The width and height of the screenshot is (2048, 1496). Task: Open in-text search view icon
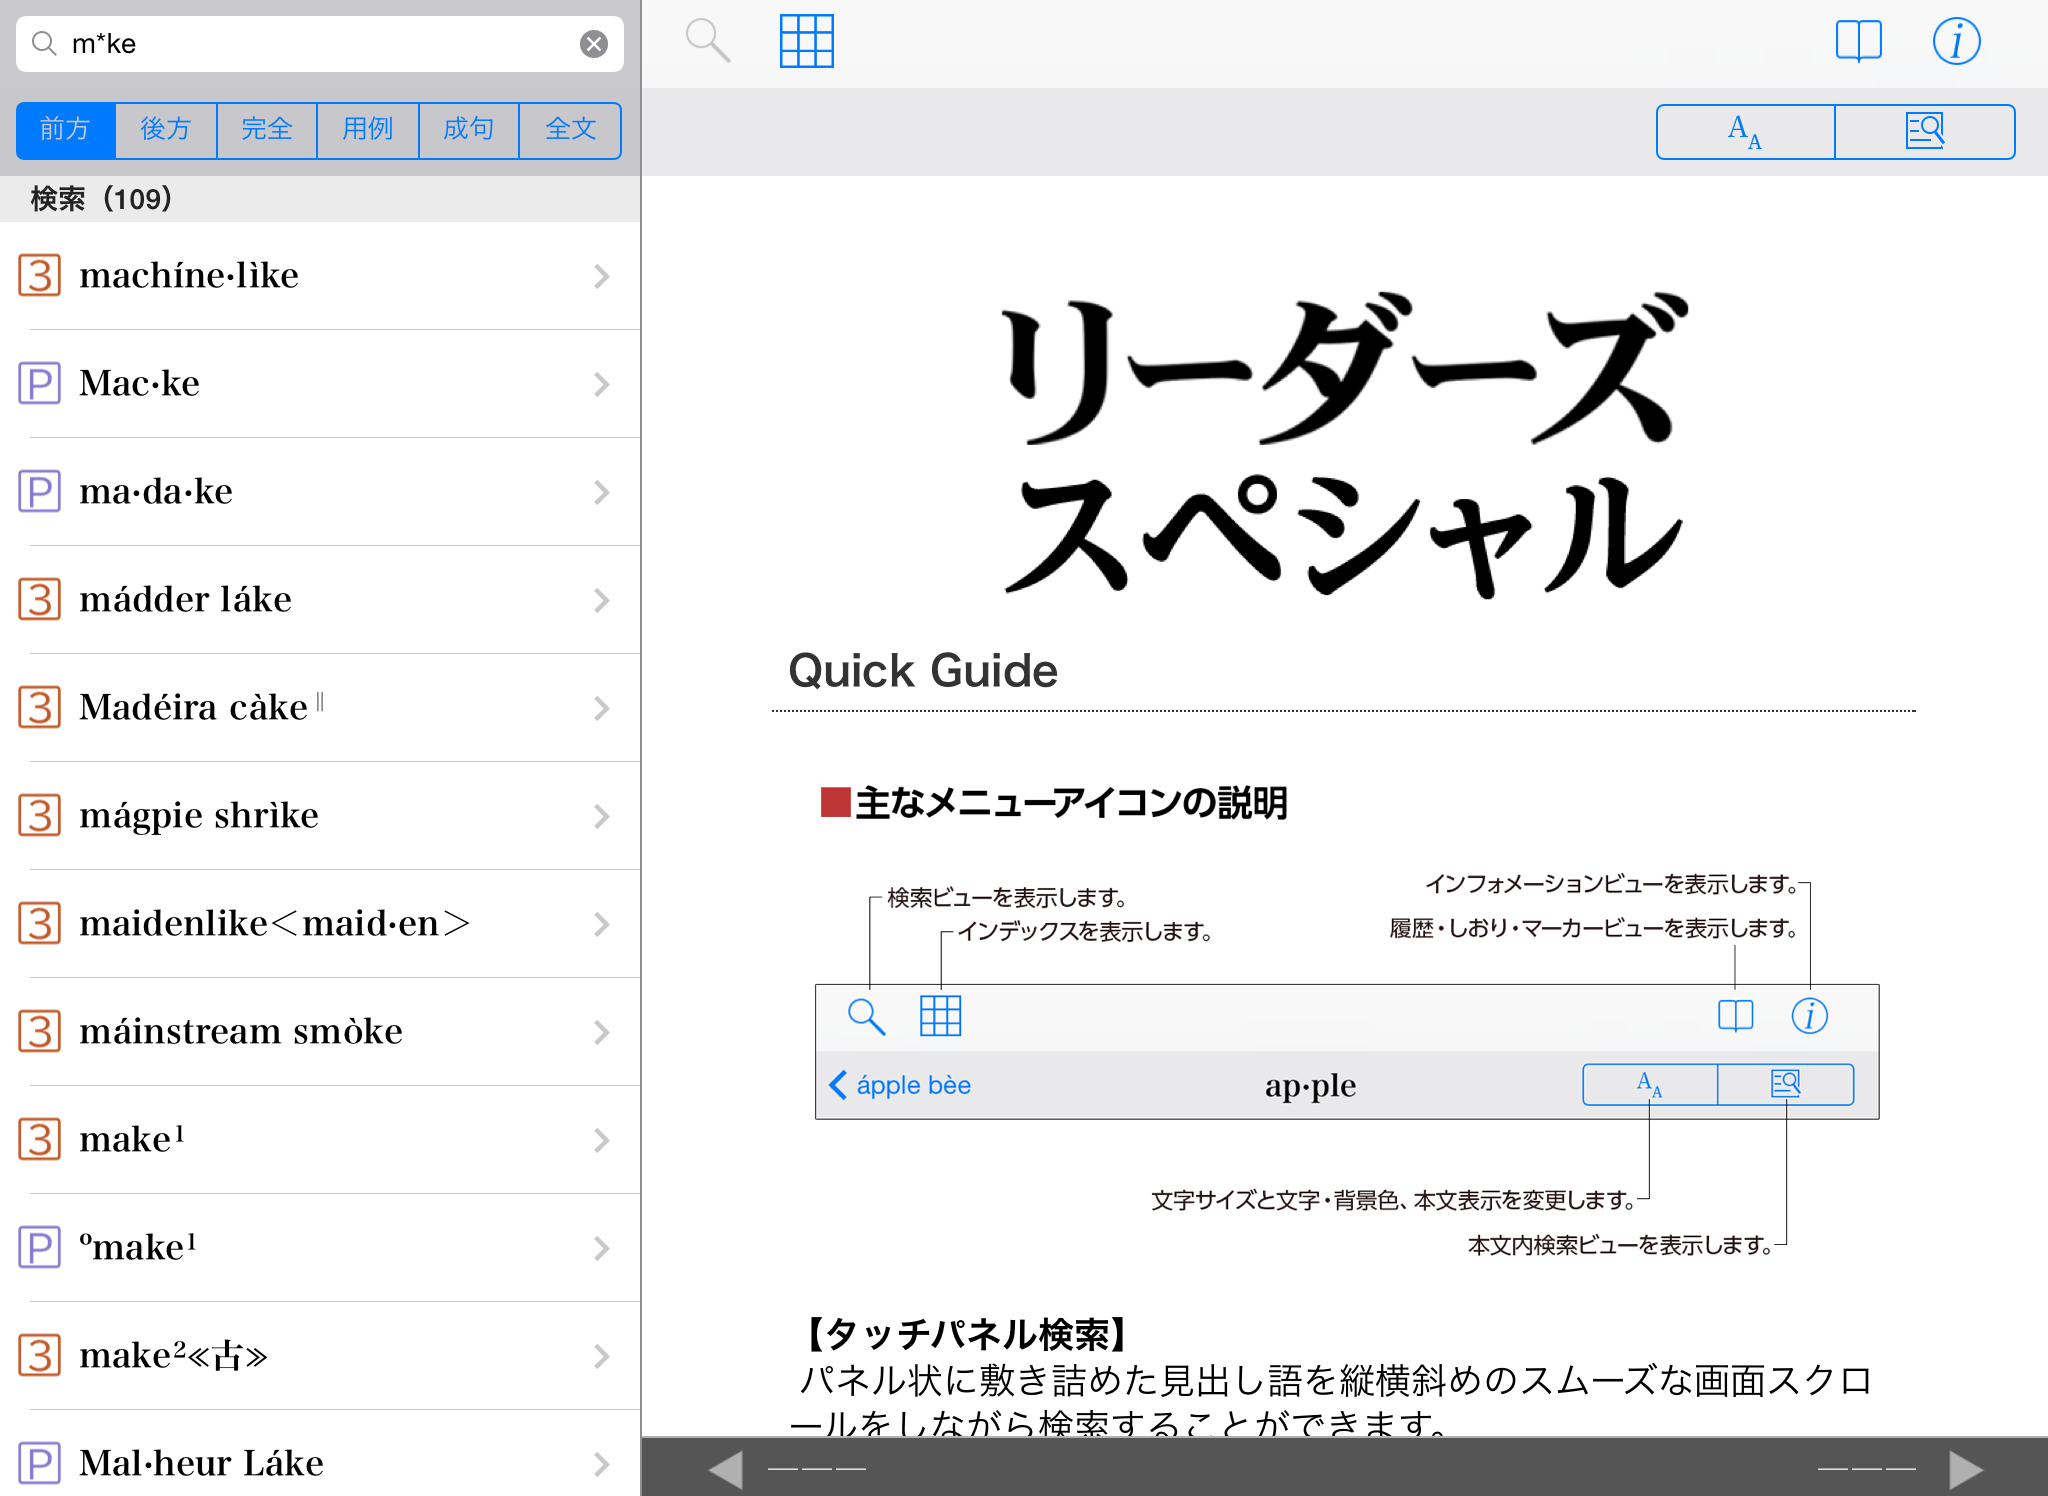pyautogui.click(x=1924, y=132)
